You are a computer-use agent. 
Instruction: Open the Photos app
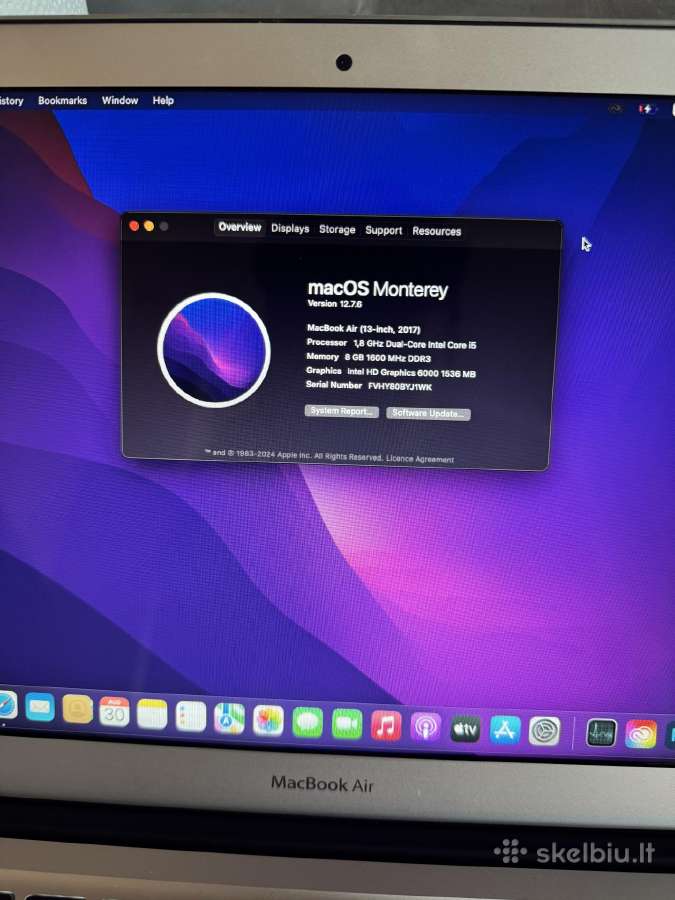click(x=268, y=720)
